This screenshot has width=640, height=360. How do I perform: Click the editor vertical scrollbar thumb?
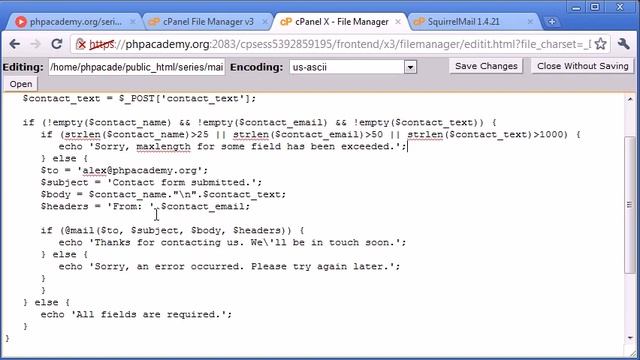[x=630, y=205]
